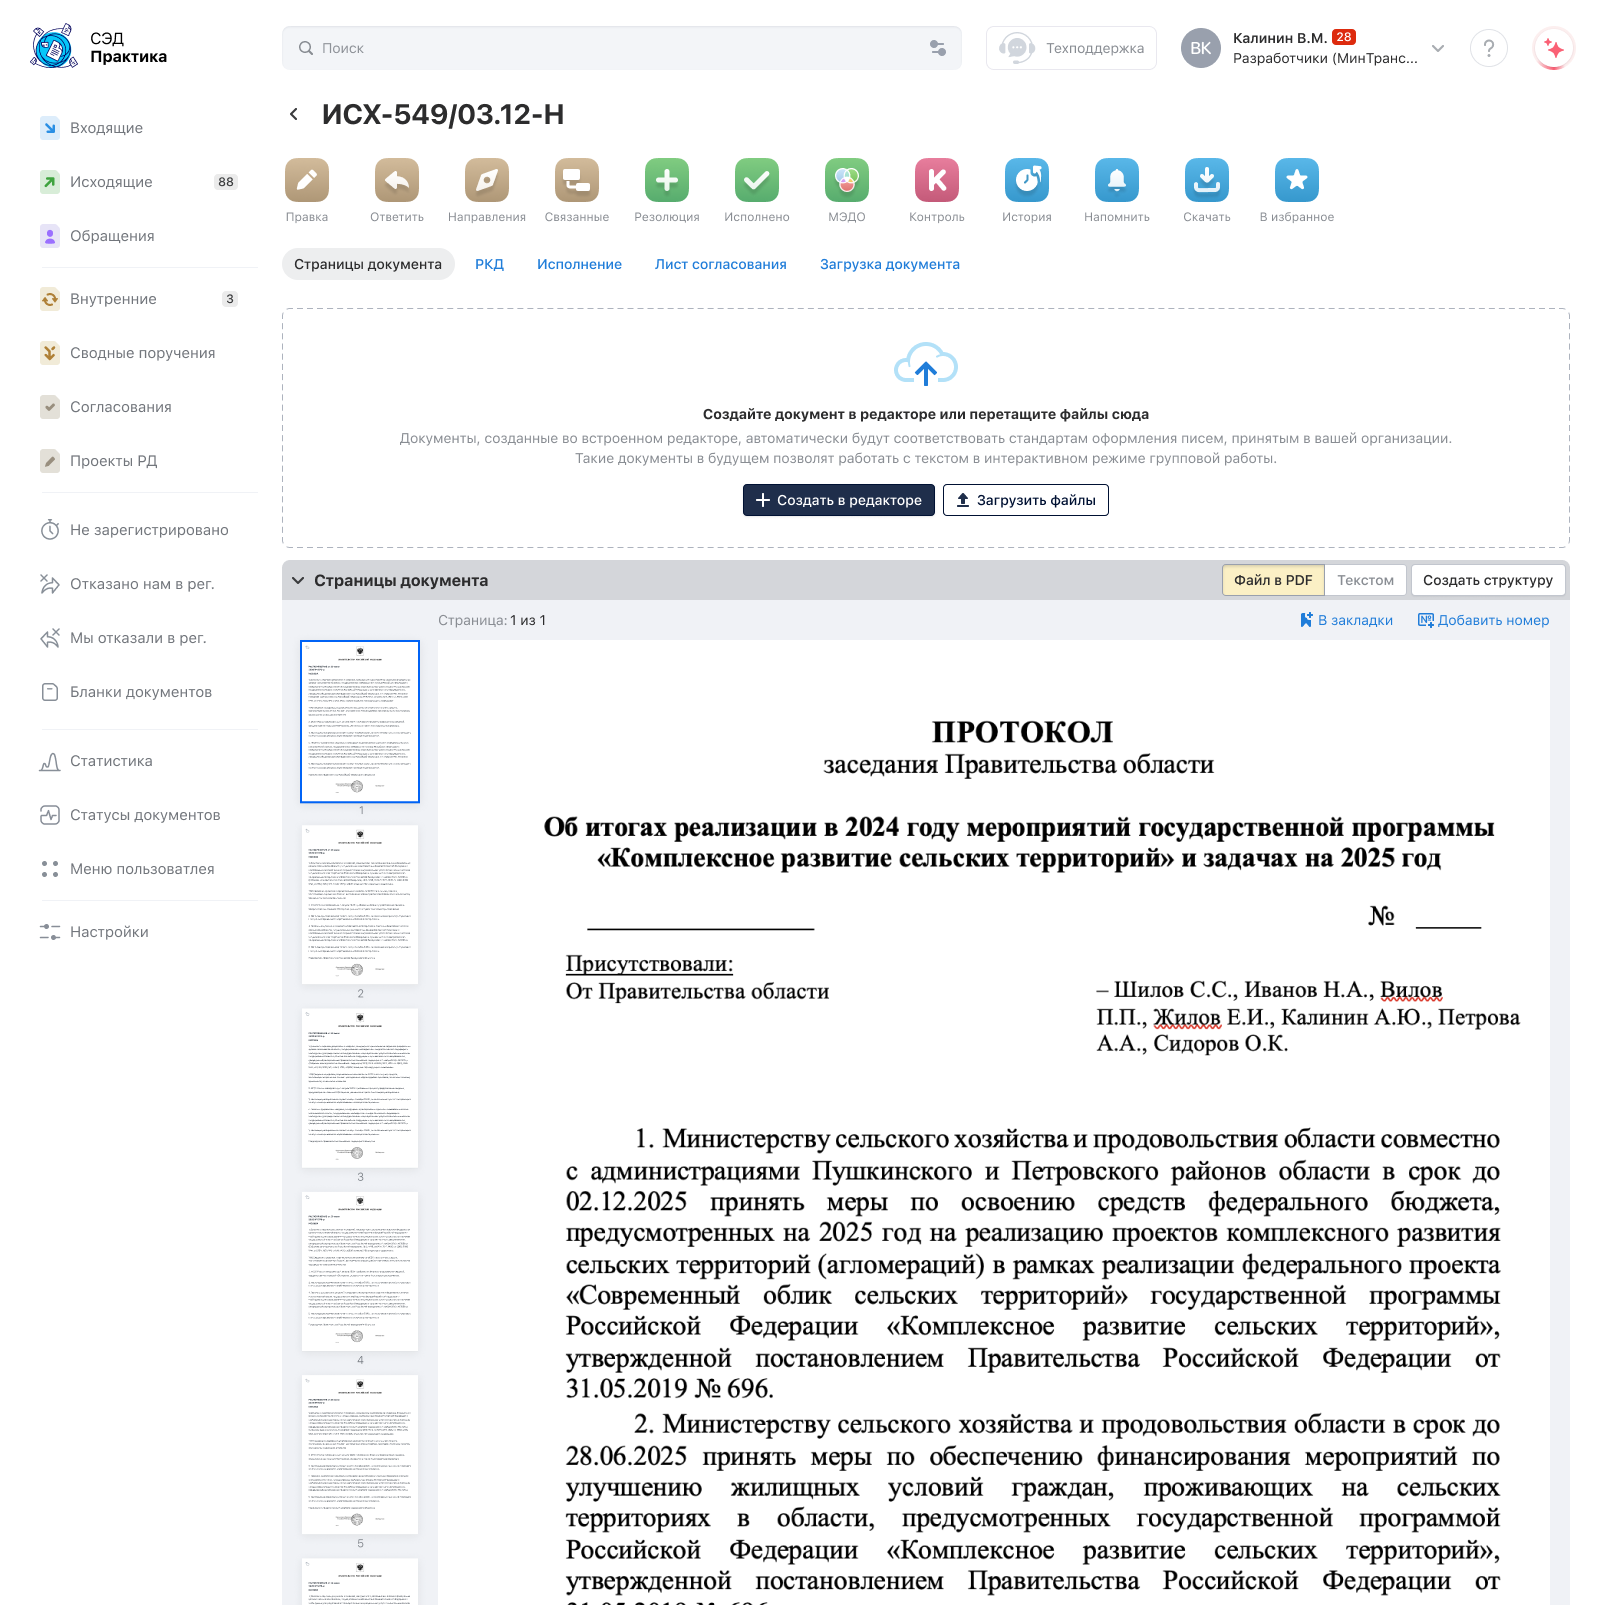The image size is (1600, 1605).
Task: Open the Контроль pink K icon
Action: tap(937, 180)
